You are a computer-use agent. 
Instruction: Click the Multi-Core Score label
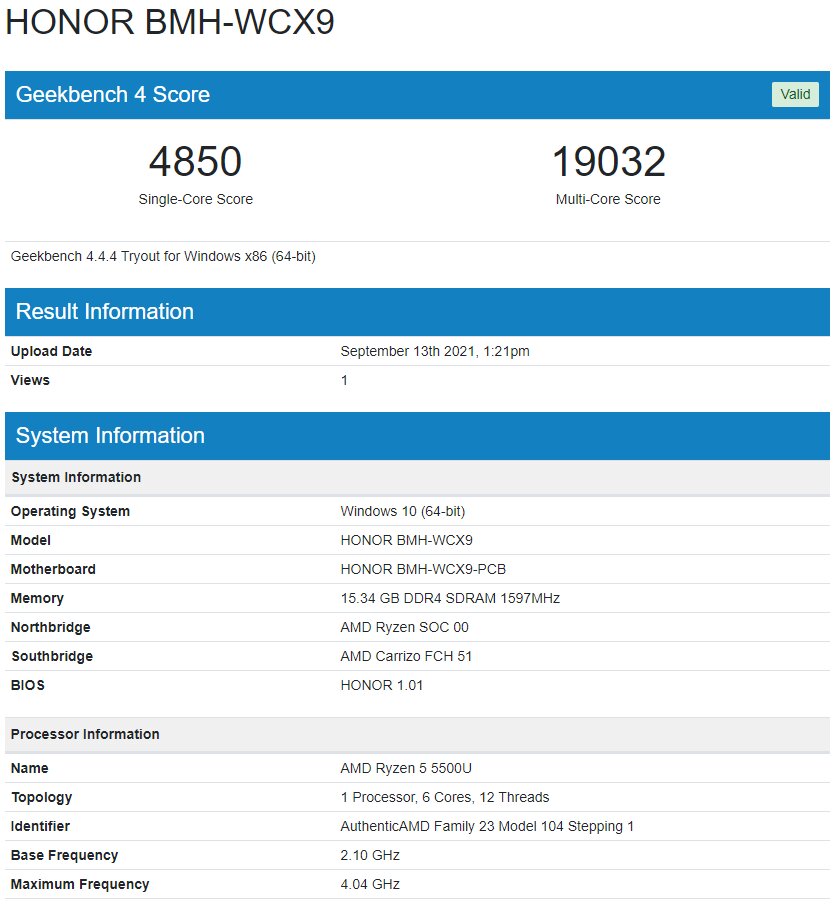pyautogui.click(x=608, y=199)
